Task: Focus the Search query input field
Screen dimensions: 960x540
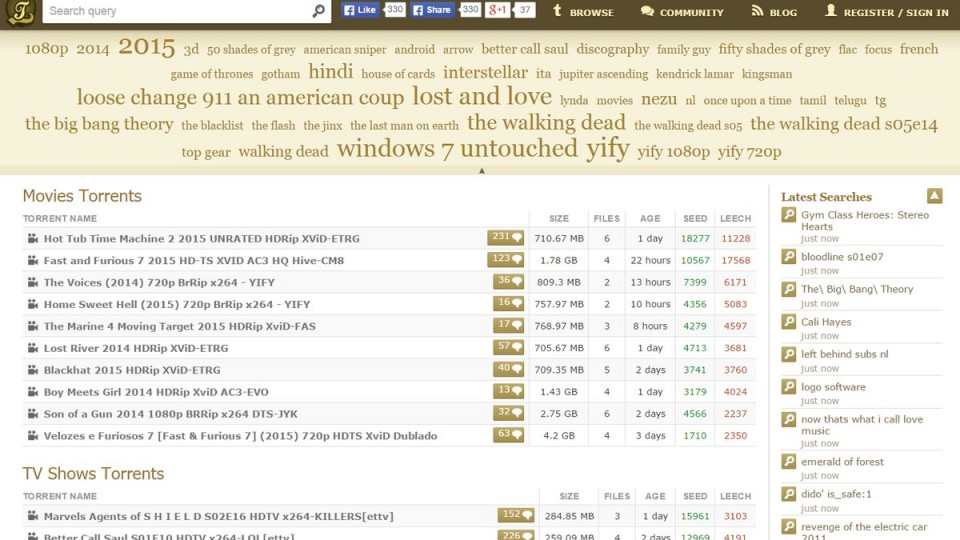Action: coord(175,11)
